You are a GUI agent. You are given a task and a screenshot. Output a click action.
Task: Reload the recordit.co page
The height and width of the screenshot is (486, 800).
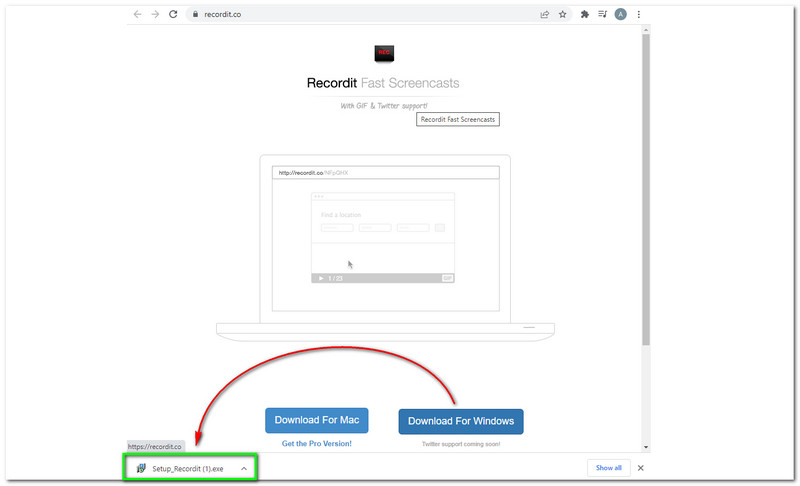[173, 14]
